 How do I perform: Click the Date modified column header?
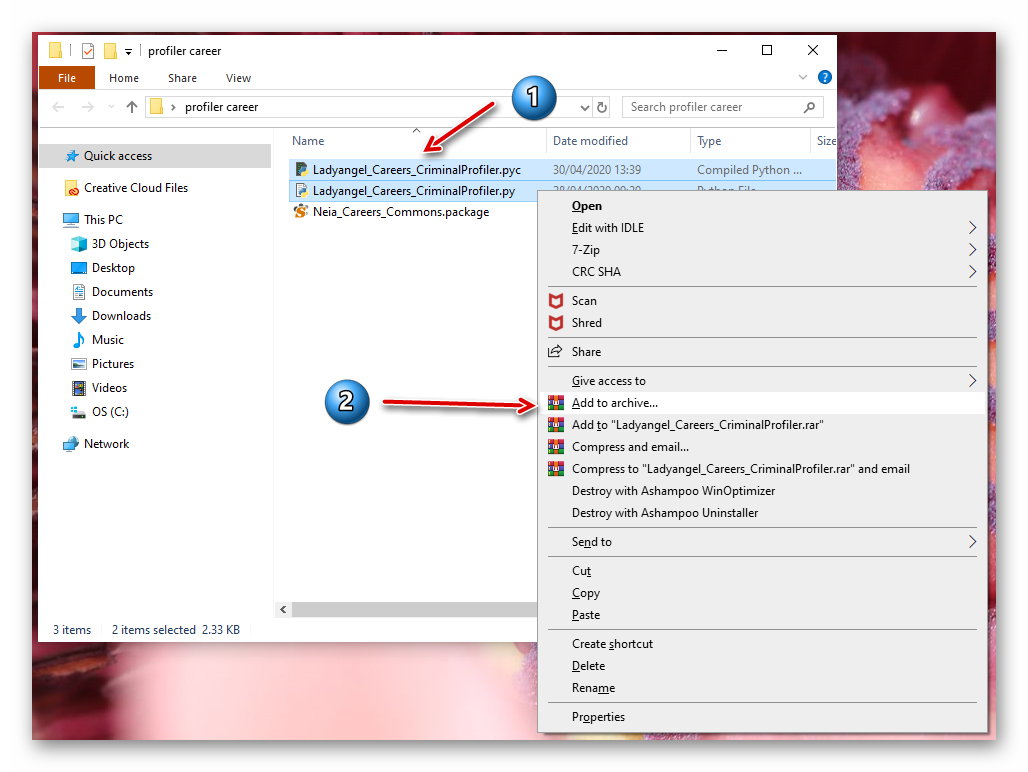click(590, 141)
